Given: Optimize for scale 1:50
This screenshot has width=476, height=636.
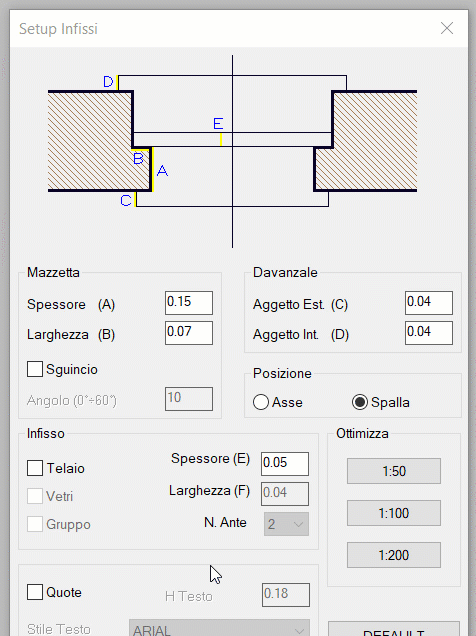Looking at the screenshot, I should (x=394, y=471).
